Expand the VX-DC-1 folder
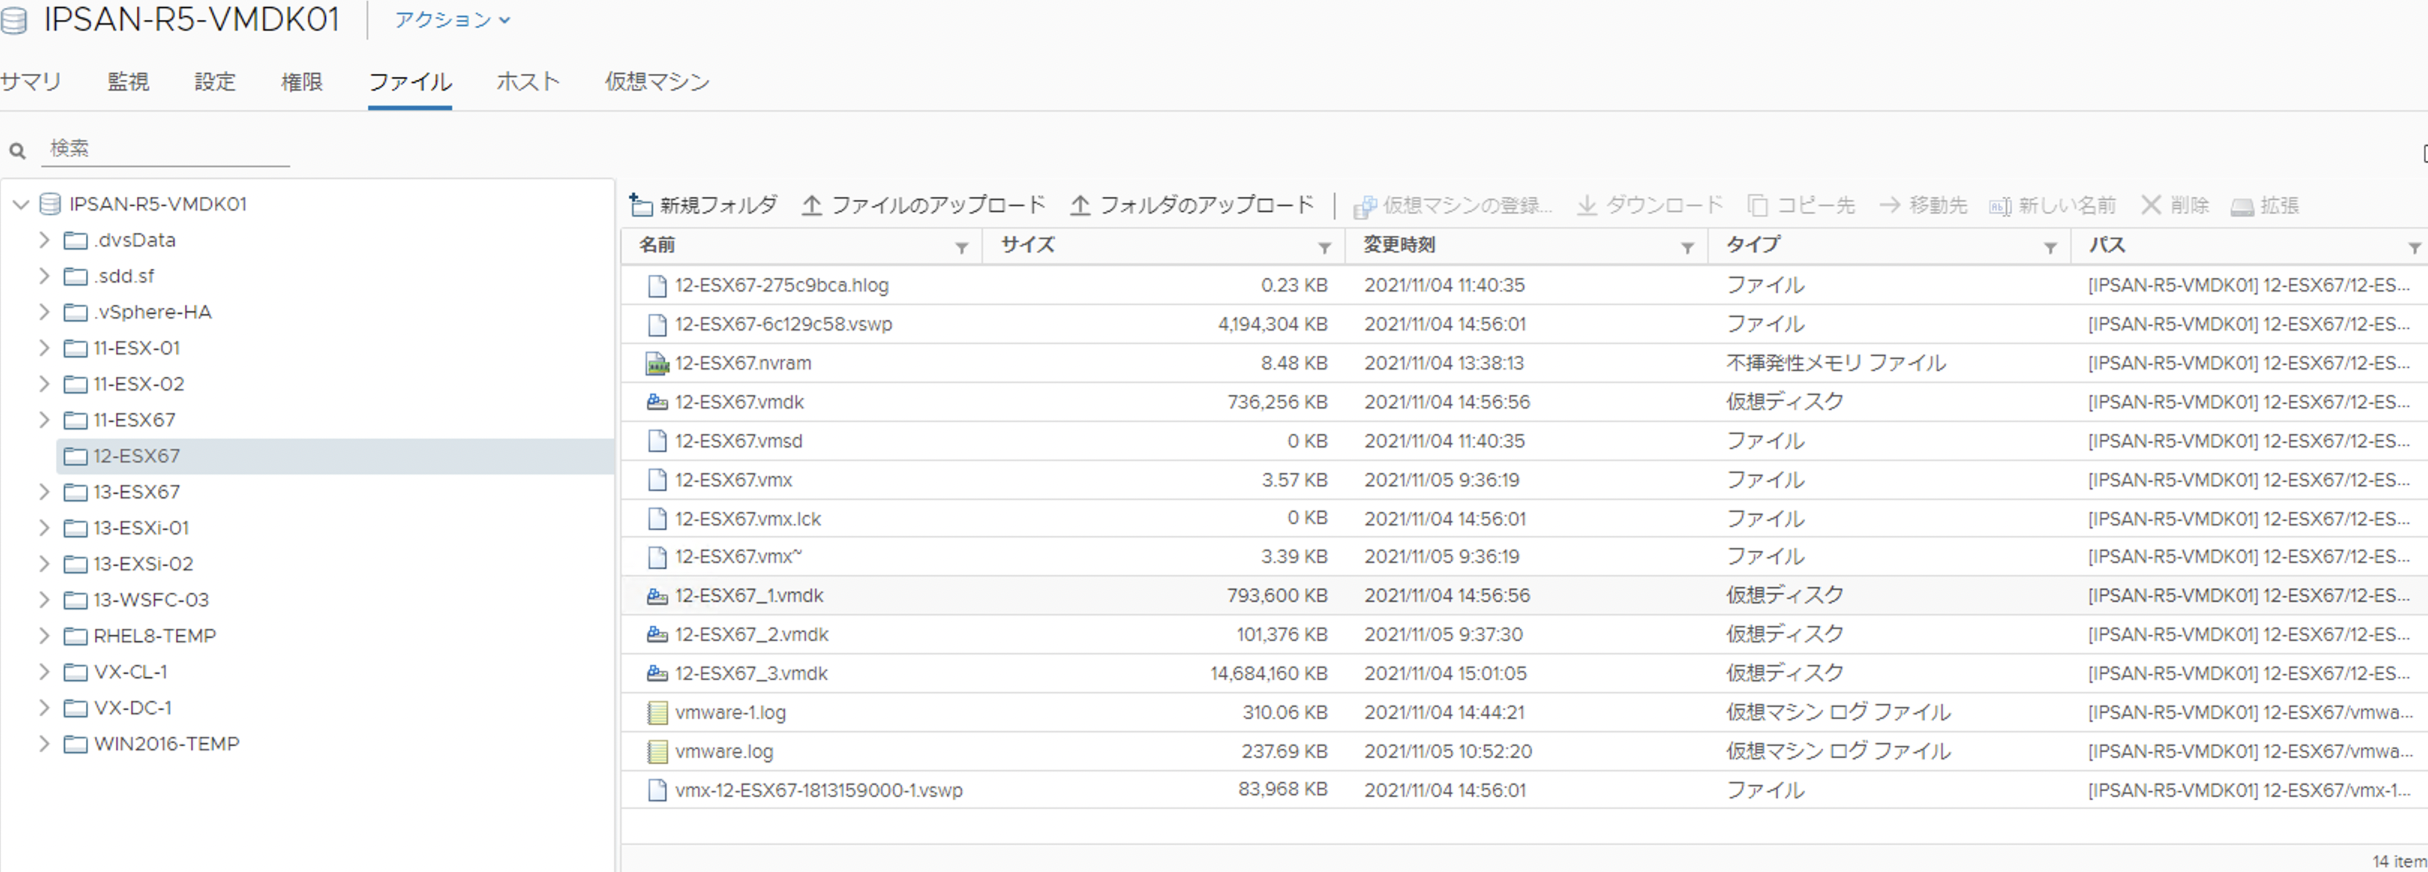 44,708
